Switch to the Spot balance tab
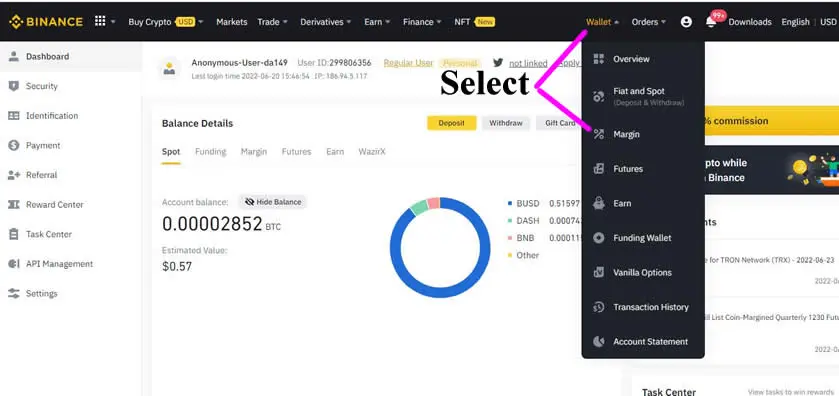The image size is (839, 396). pyautogui.click(x=171, y=152)
